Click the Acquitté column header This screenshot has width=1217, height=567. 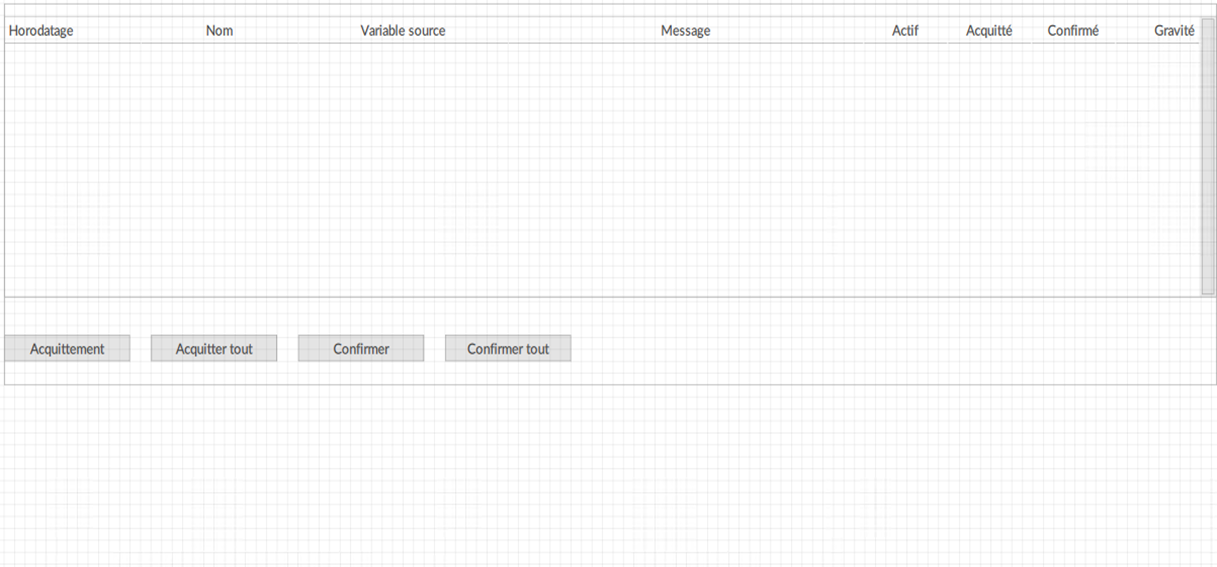pyautogui.click(x=989, y=31)
